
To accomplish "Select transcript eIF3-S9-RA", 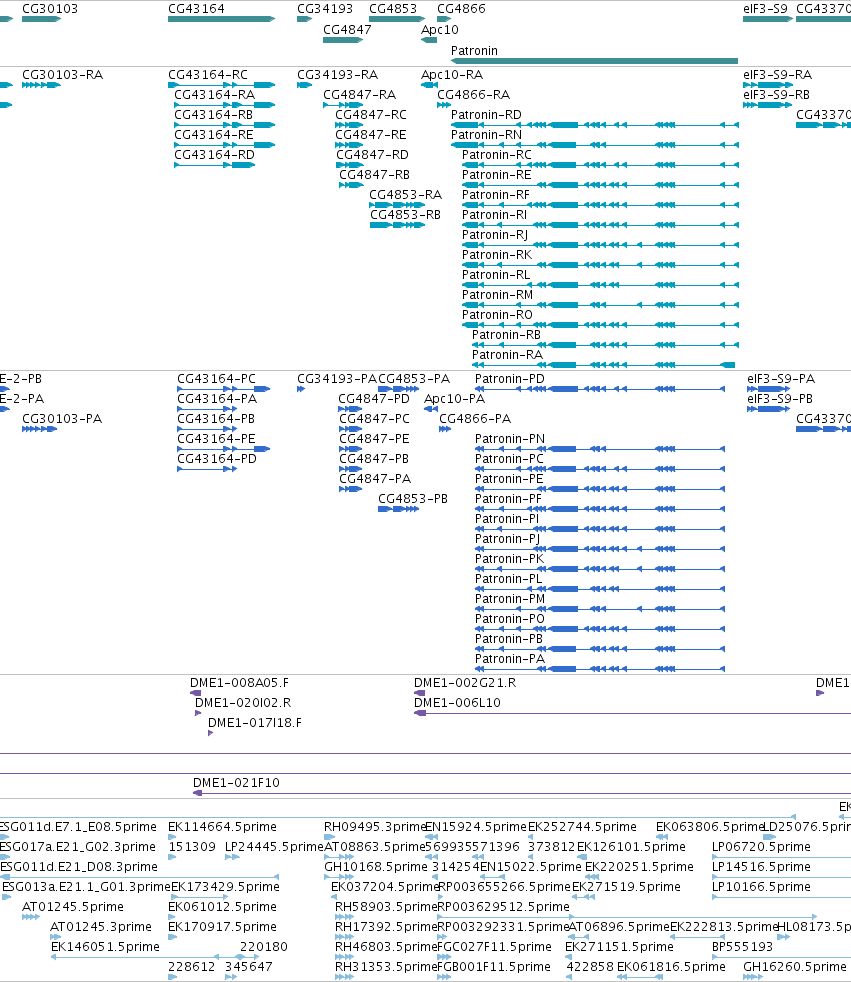I will tap(777, 75).
